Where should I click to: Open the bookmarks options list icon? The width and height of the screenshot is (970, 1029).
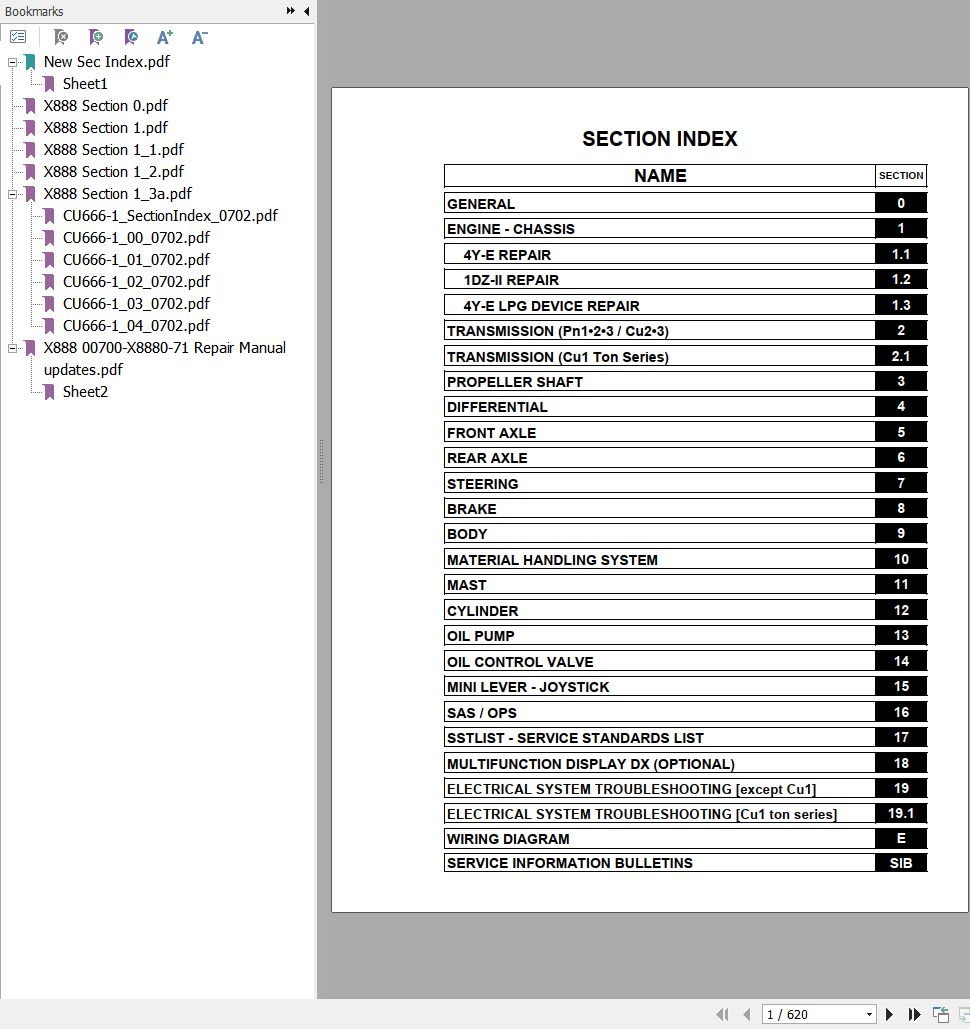point(18,37)
